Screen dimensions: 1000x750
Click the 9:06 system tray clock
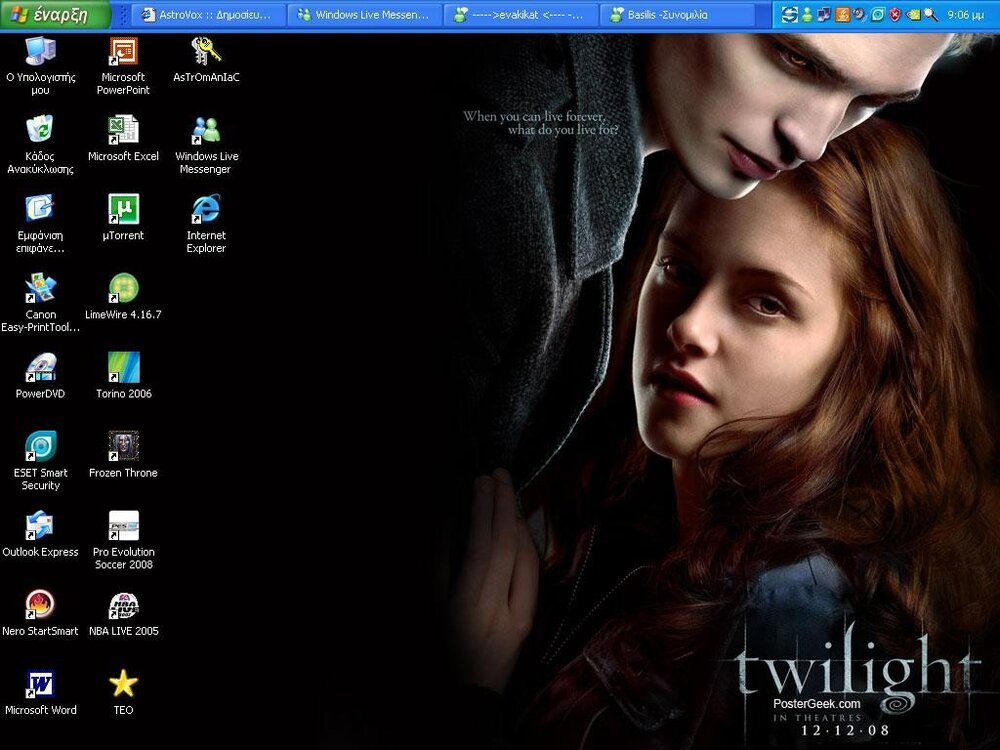965,15
